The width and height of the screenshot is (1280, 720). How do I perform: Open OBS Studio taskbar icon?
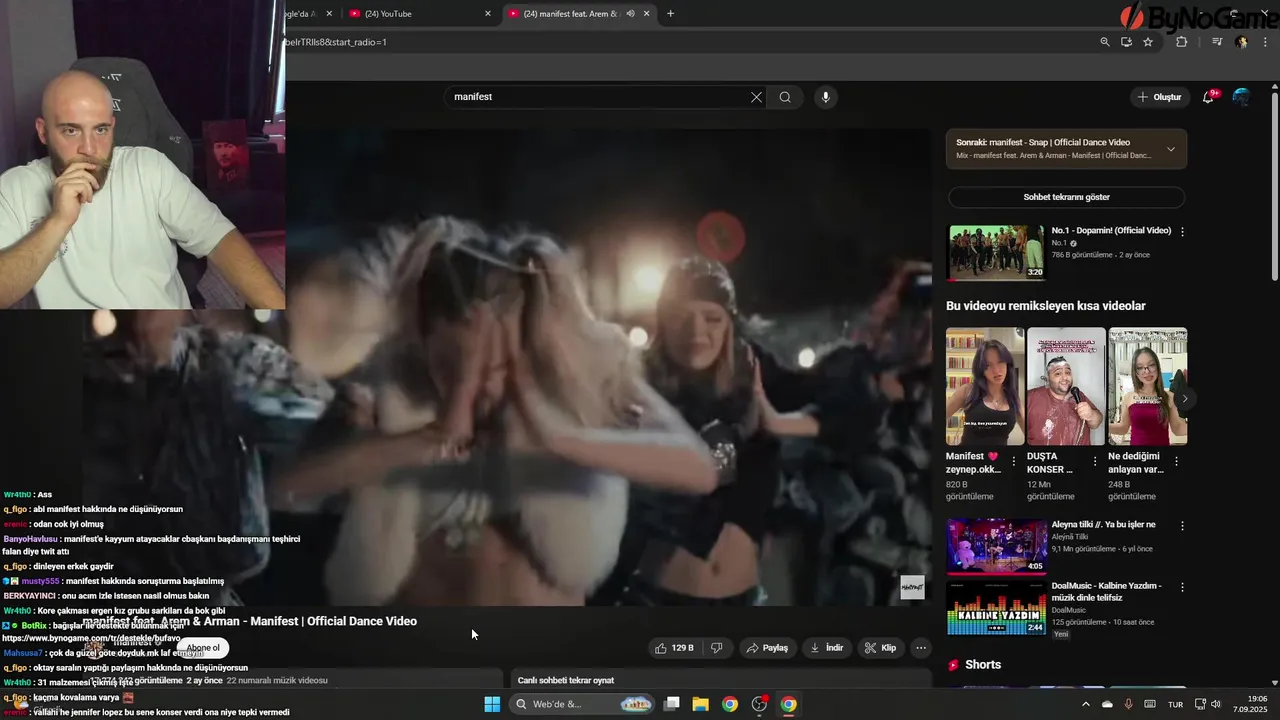(759, 704)
